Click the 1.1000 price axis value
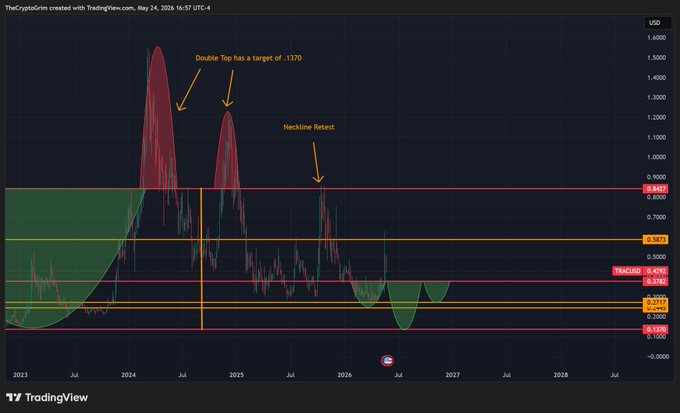680x413 pixels. tap(656, 137)
